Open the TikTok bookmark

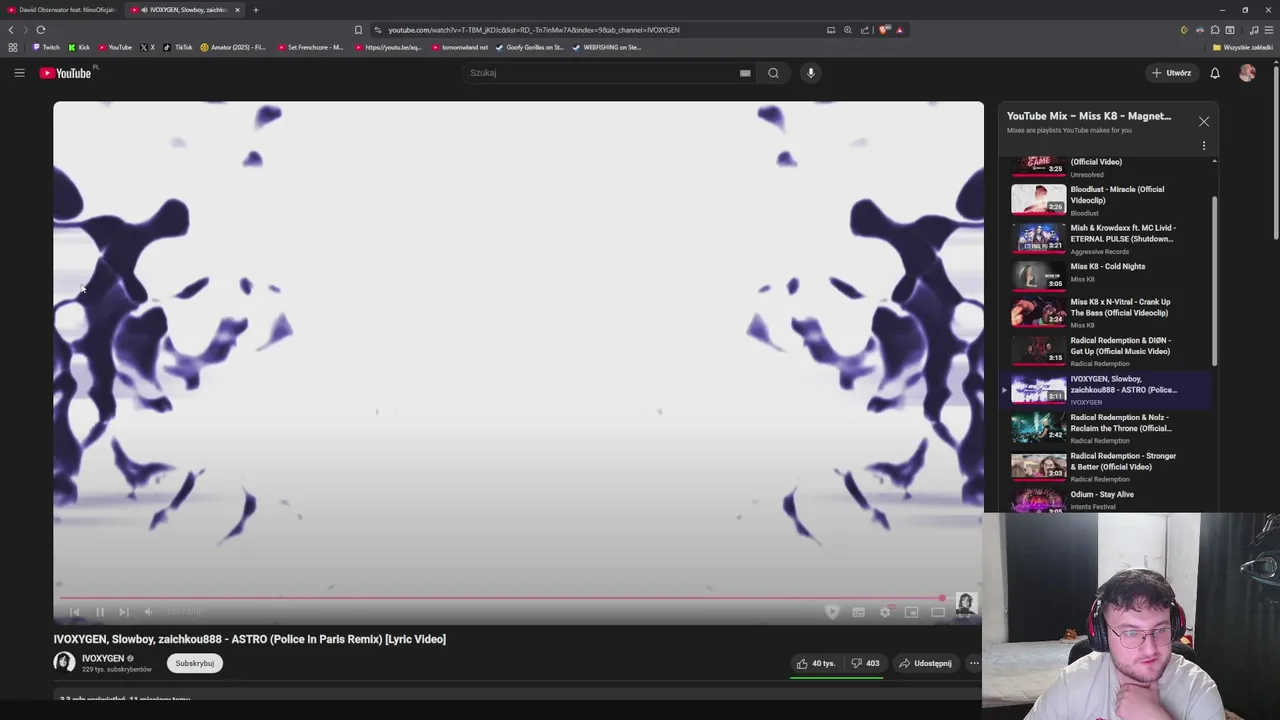pyautogui.click(x=178, y=47)
